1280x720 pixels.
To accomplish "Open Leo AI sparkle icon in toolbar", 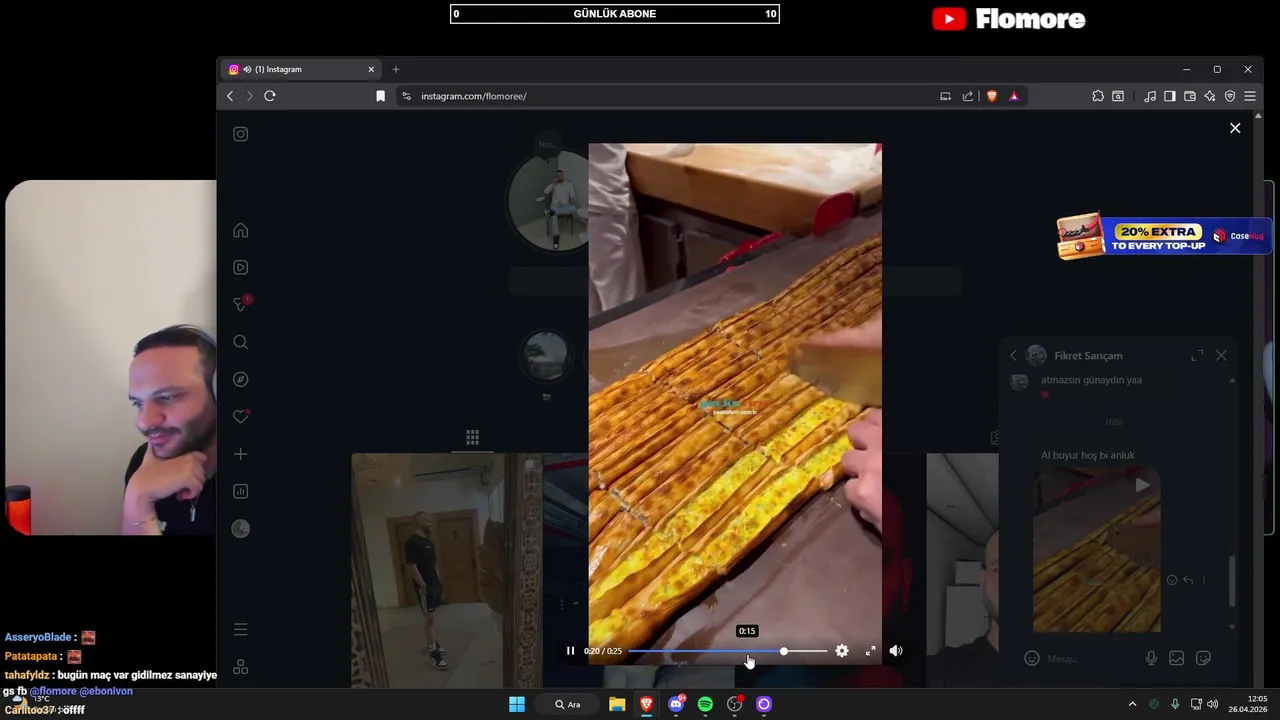I will click(x=1210, y=96).
